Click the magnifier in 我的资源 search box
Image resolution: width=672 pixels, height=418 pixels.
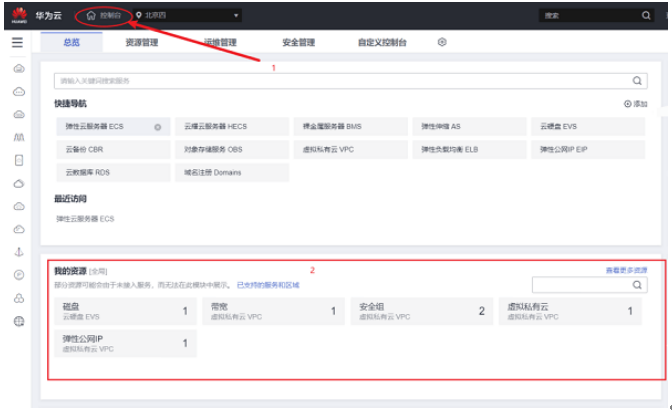[x=637, y=285]
